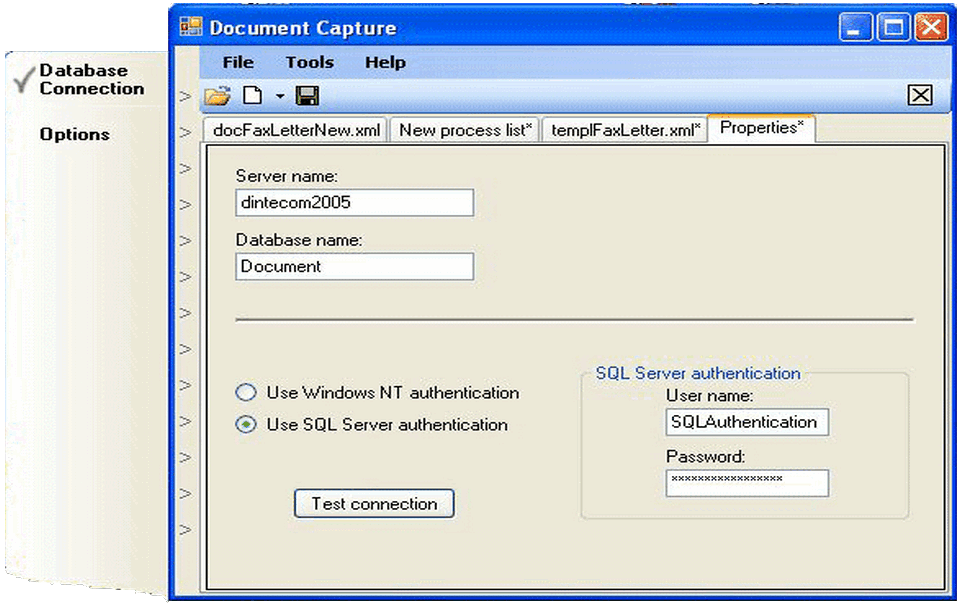Select the Use Windows NT authentication option
973x615 pixels.
(246, 392)
